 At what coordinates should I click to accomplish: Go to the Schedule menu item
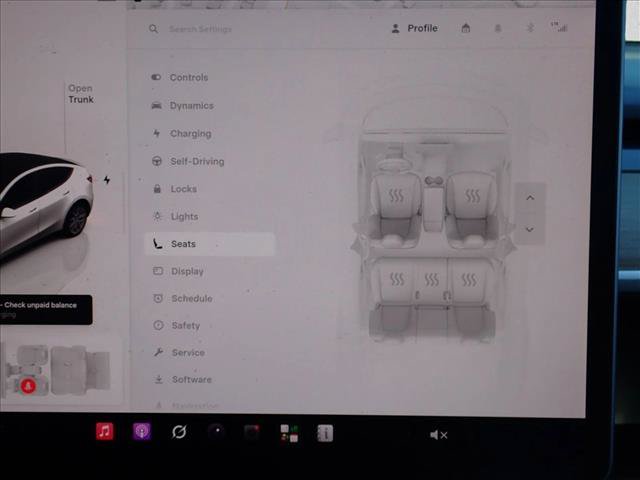click(182, 298)
